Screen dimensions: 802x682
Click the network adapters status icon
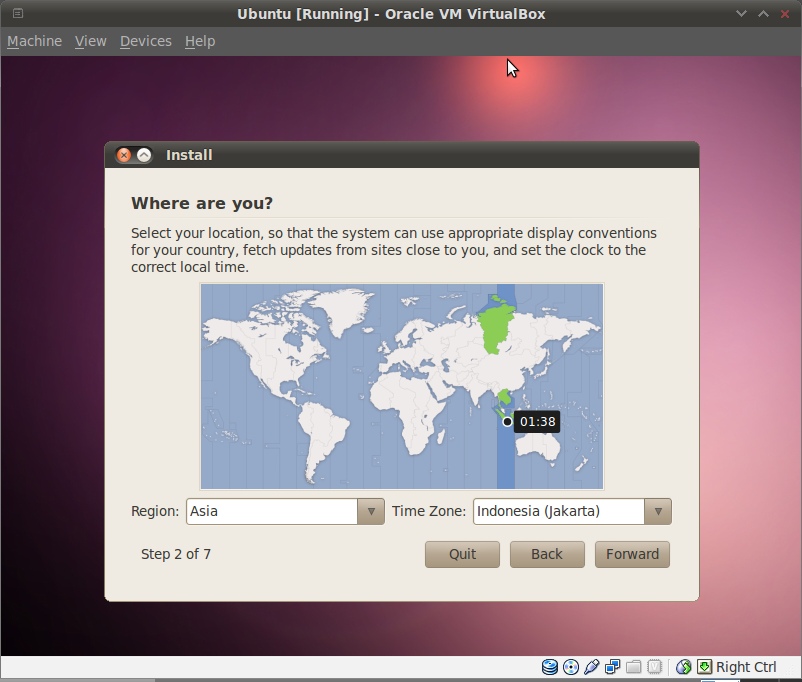coord(612,667)
